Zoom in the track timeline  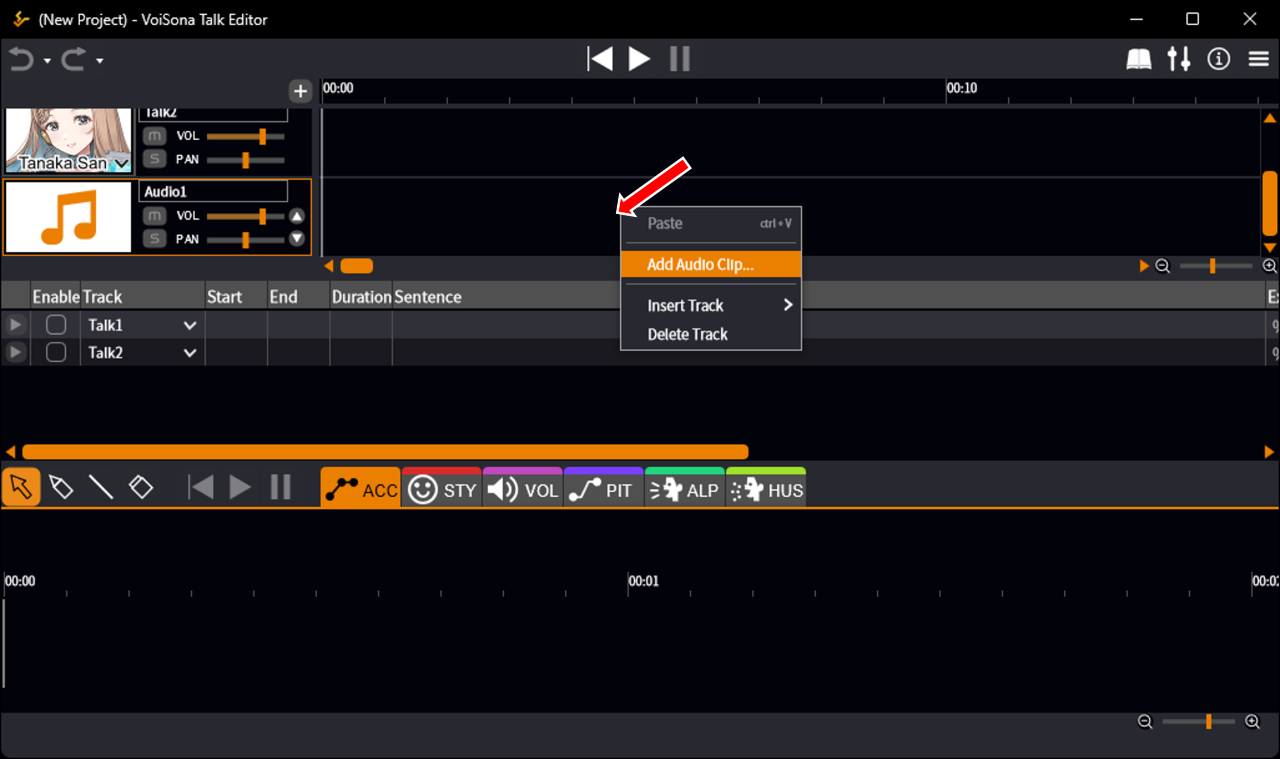1270,266
